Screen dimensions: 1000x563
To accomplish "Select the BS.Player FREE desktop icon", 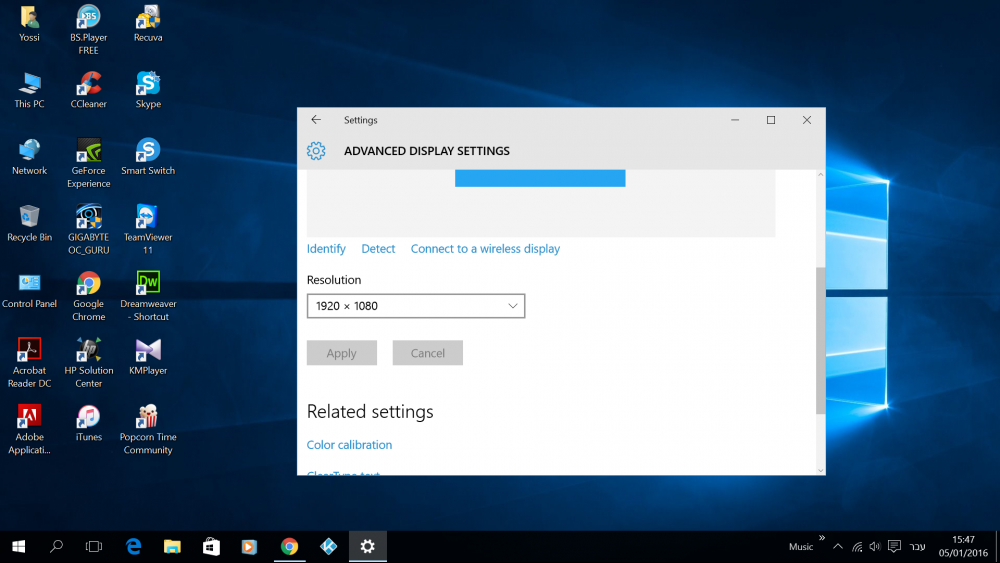I will (89, 30).
